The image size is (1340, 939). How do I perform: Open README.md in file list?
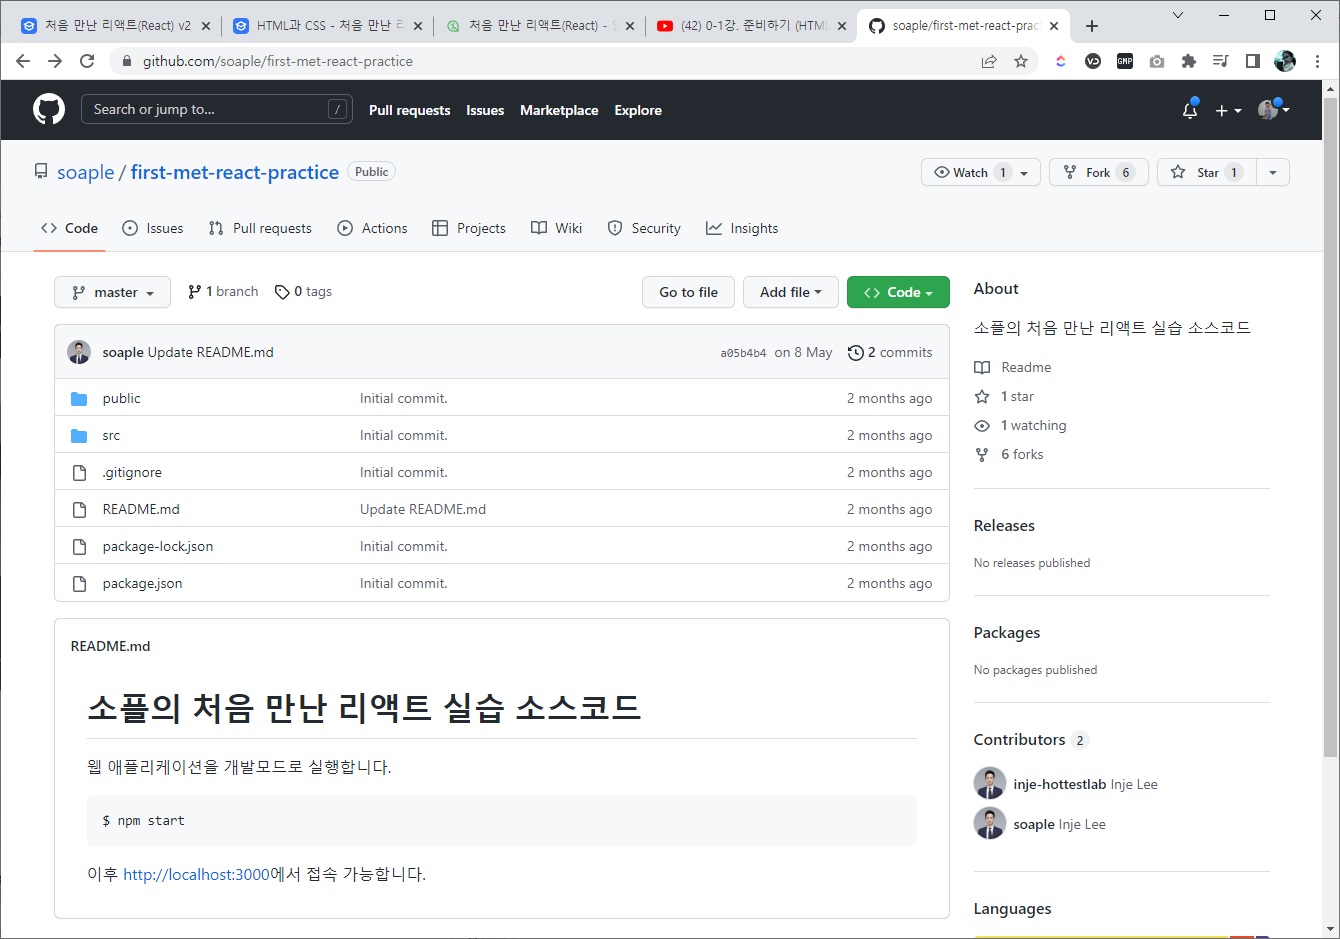pos(141,509)
